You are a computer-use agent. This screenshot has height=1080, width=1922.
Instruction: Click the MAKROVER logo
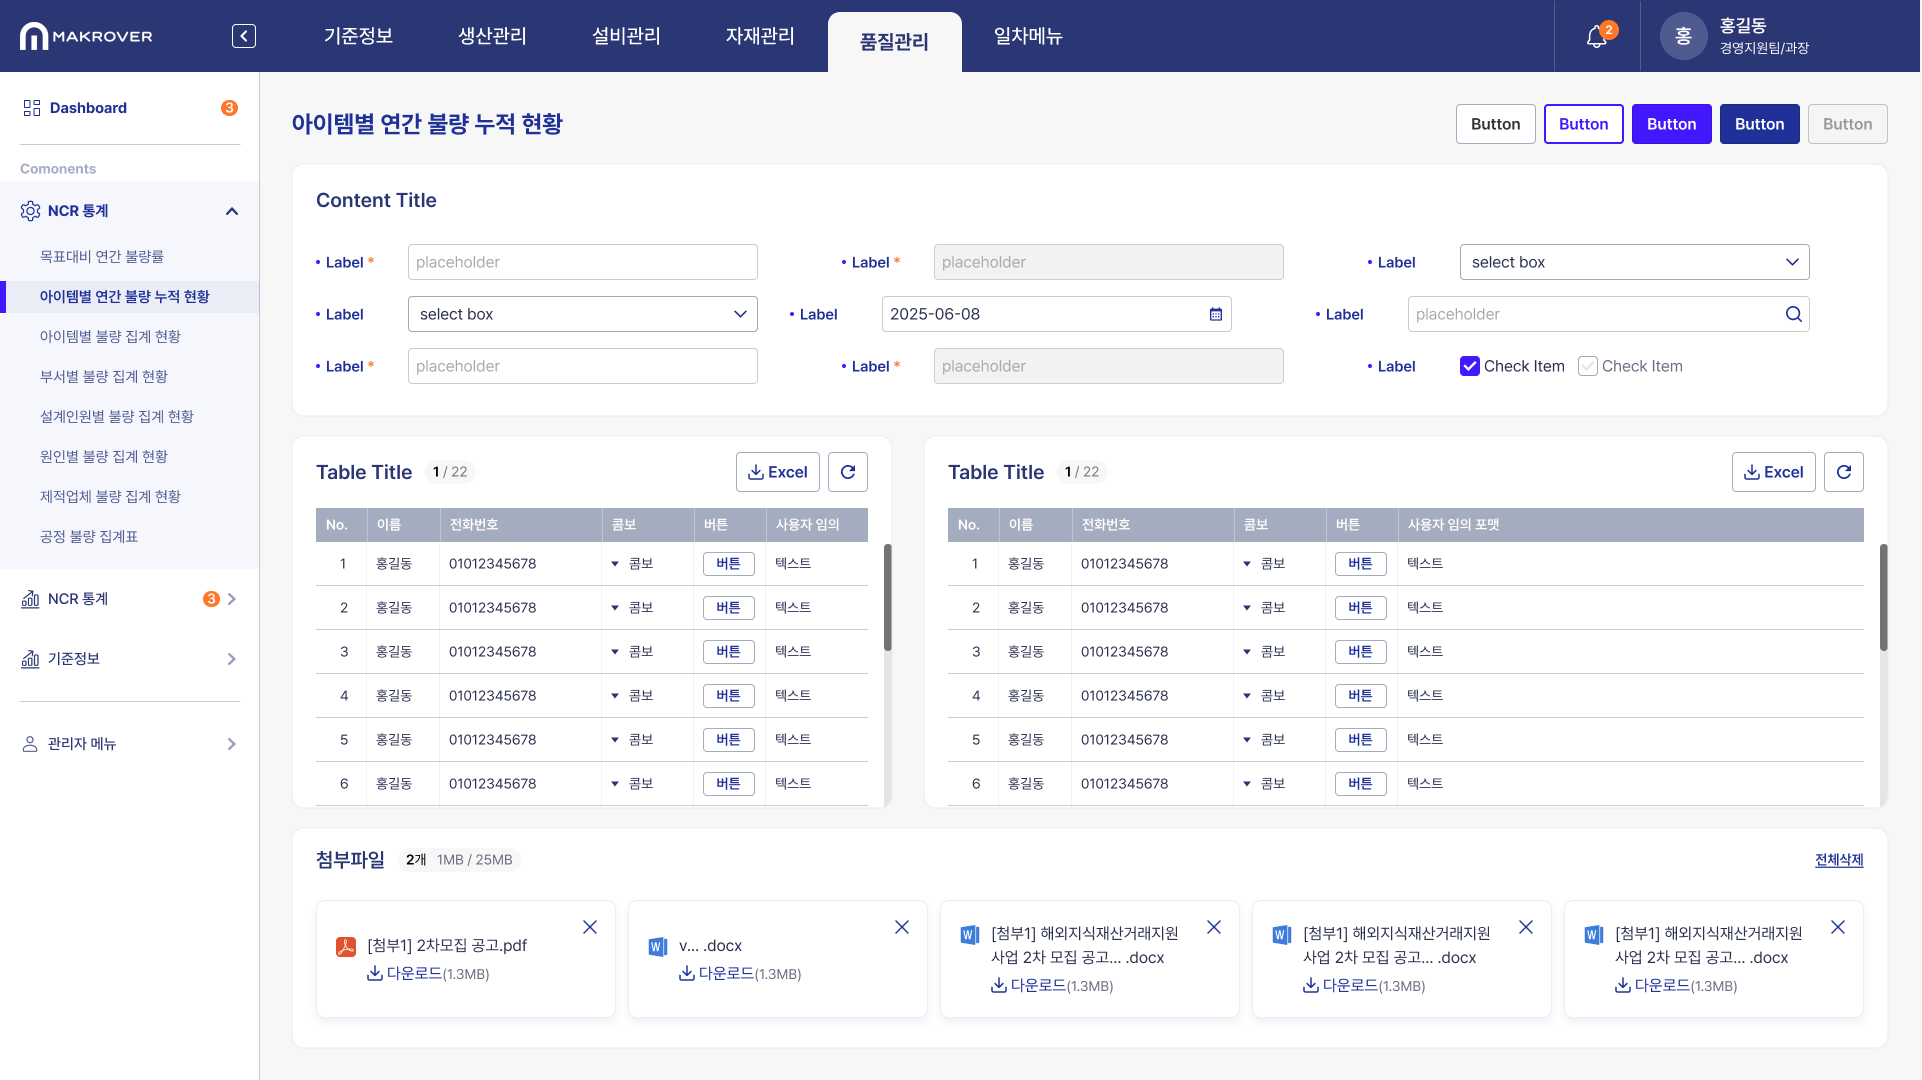[x=86, y=37]
